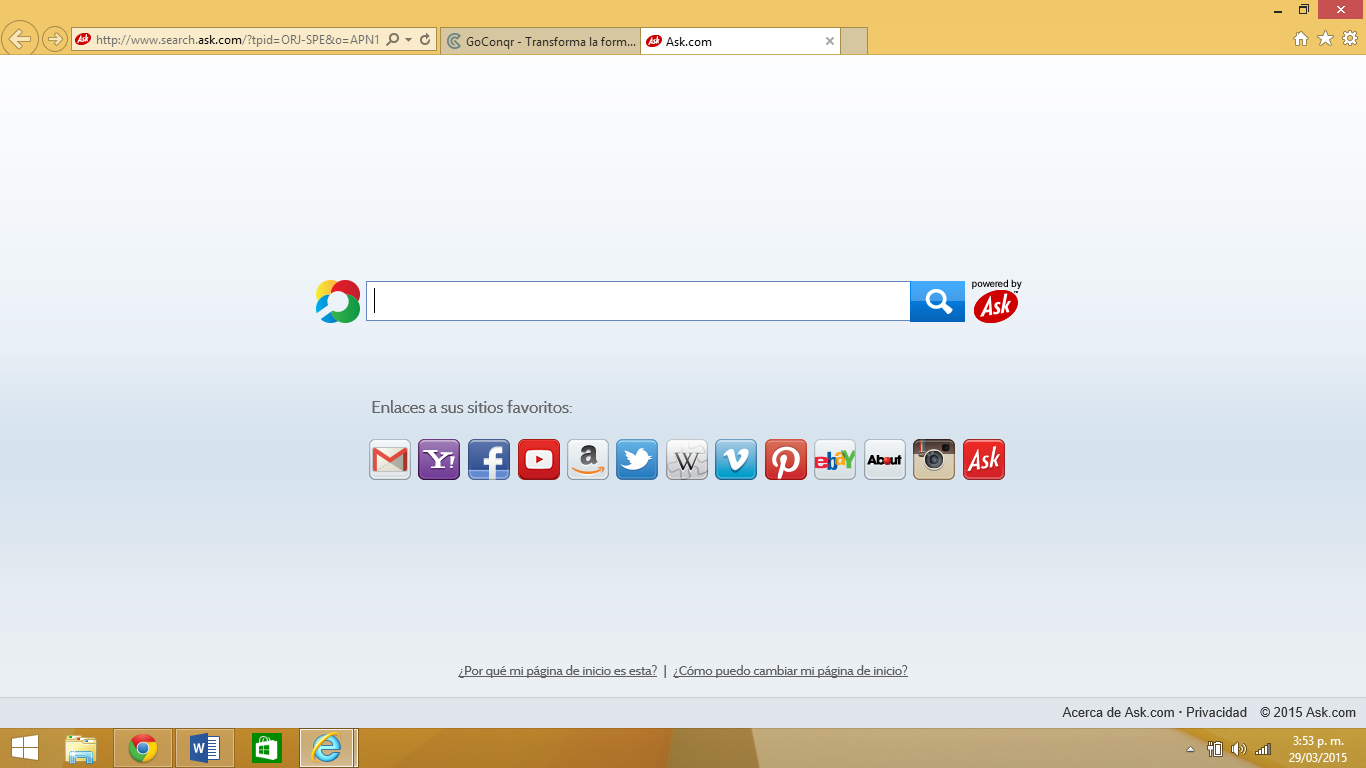Viewport: 1366px width, 768px height.
Task: Open the Instagram shortcut icon
Action: tap(934, 460)
